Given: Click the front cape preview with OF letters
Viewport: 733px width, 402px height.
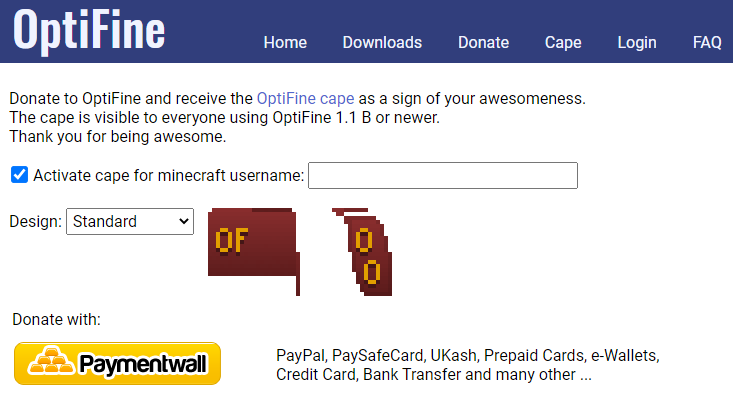Looking at the screenshot, I should pyautogui.click(x=253, y=245).
